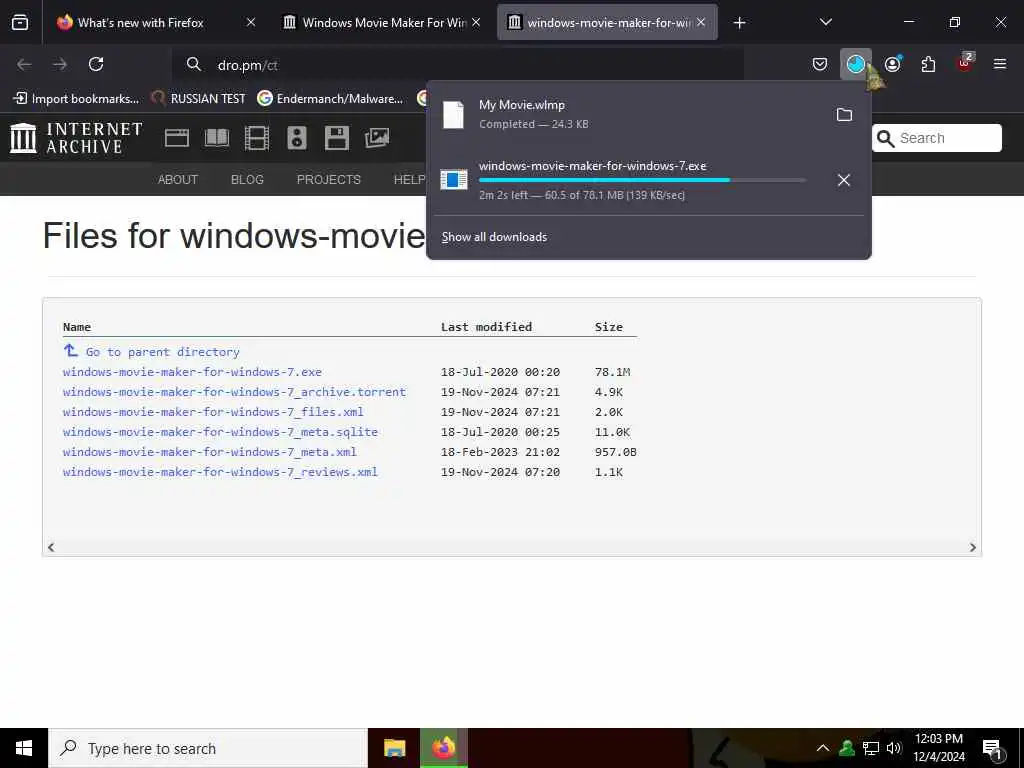Open the Firefox account icon
The width and height of the screenshot is (1024, 768).
(892, 64)
